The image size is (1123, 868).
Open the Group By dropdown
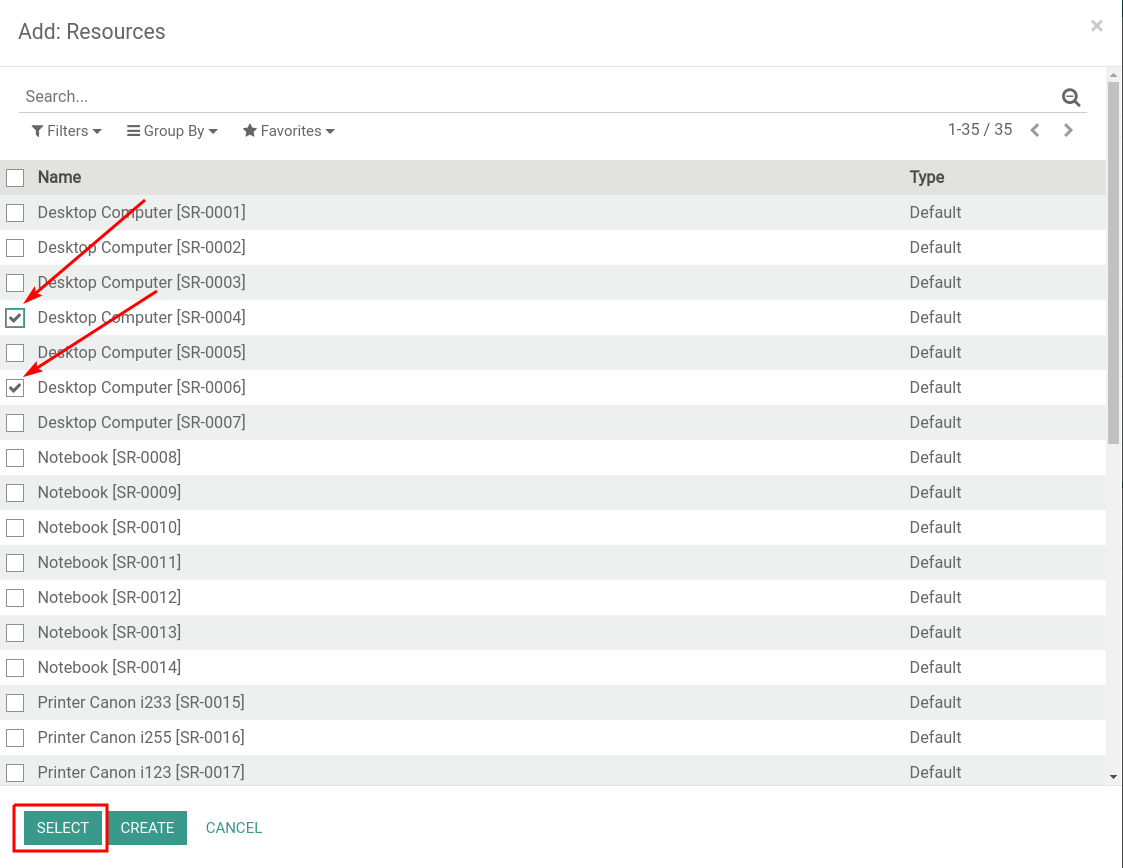click(x=172, y=131)
